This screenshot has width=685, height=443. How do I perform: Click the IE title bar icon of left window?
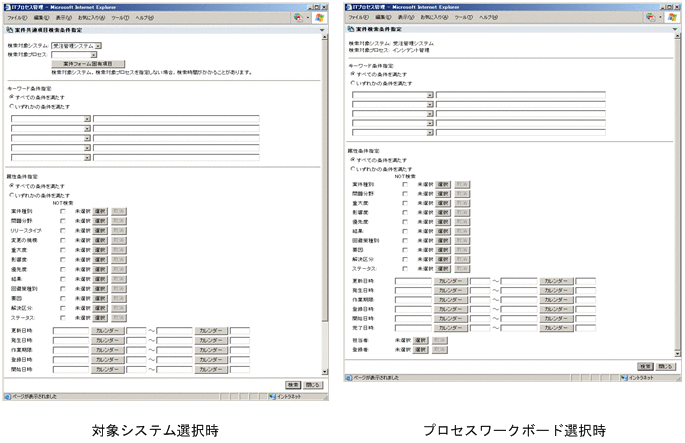tap(7, 7)
